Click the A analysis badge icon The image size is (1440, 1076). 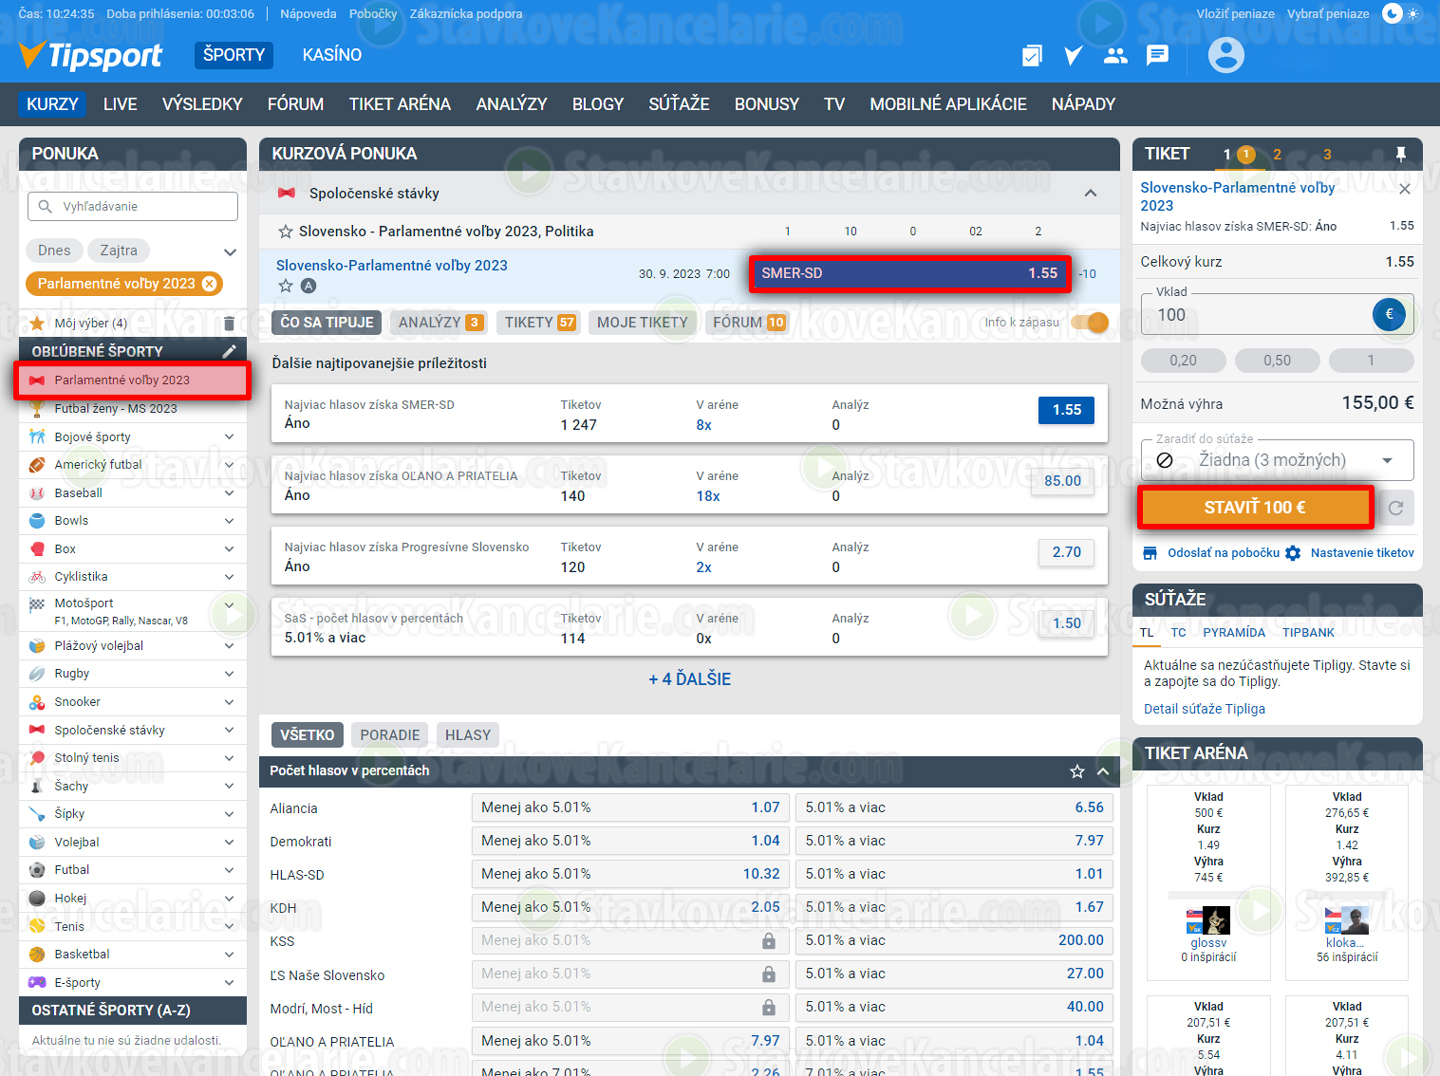point(309,286)
